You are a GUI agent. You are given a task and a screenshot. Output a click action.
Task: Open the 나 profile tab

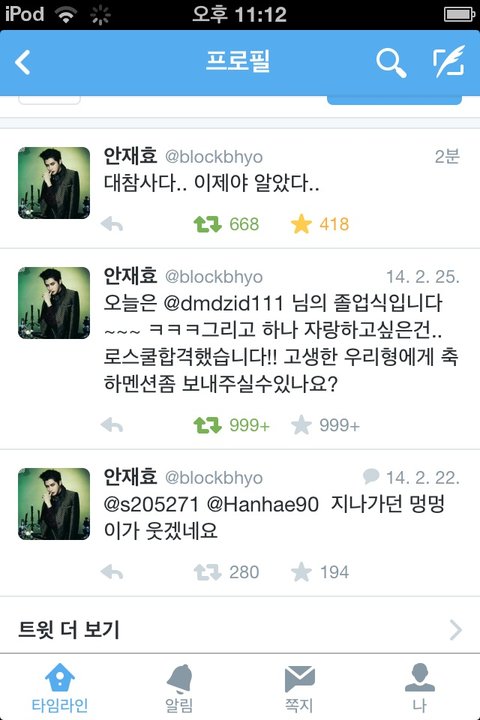click(419, 688)
